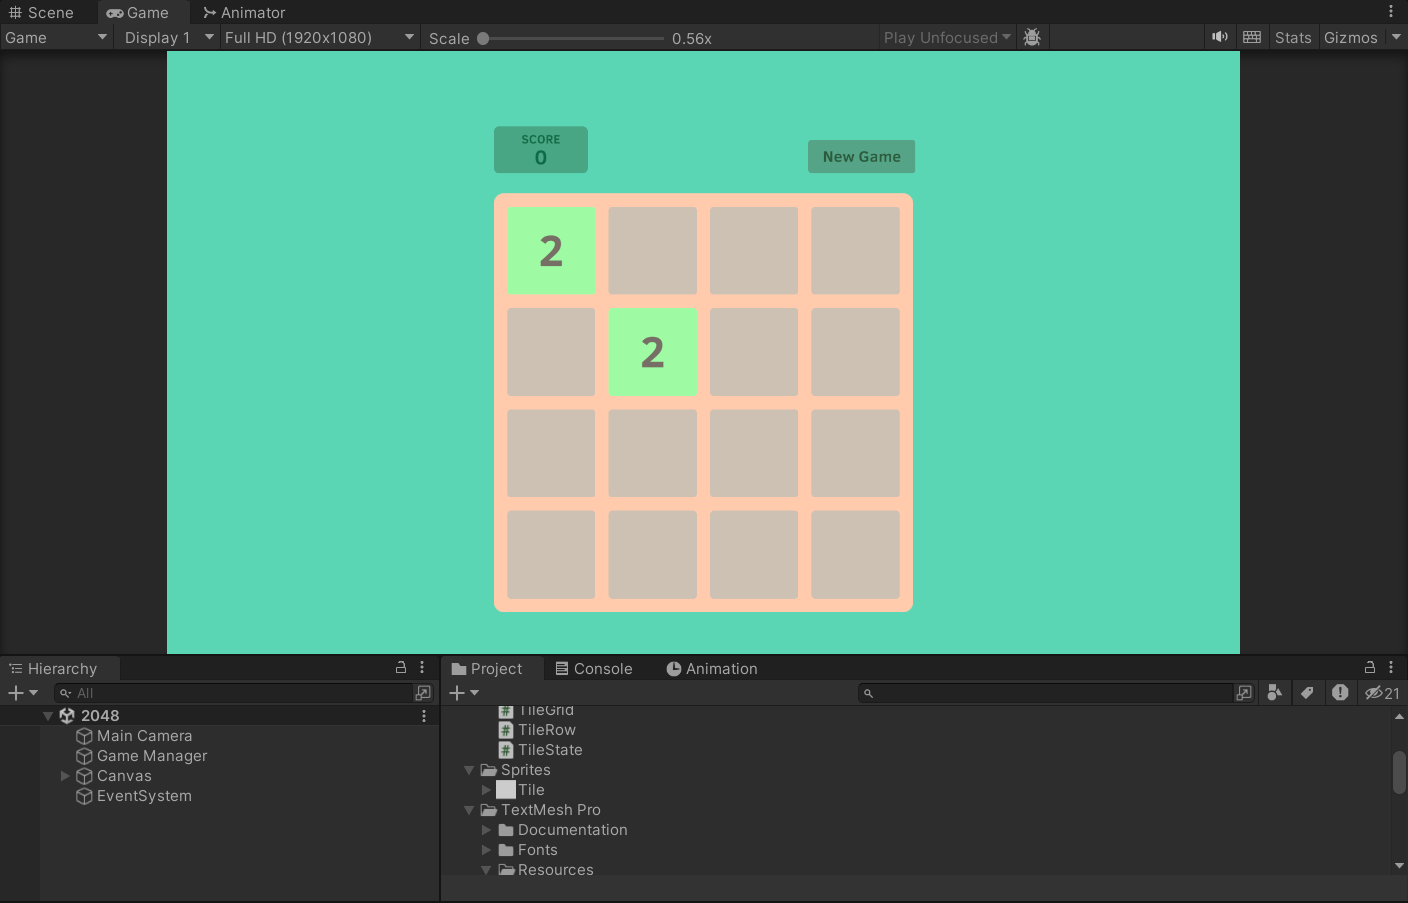Filter Project assets by label with tag icon

click(x=1308, y=692)
